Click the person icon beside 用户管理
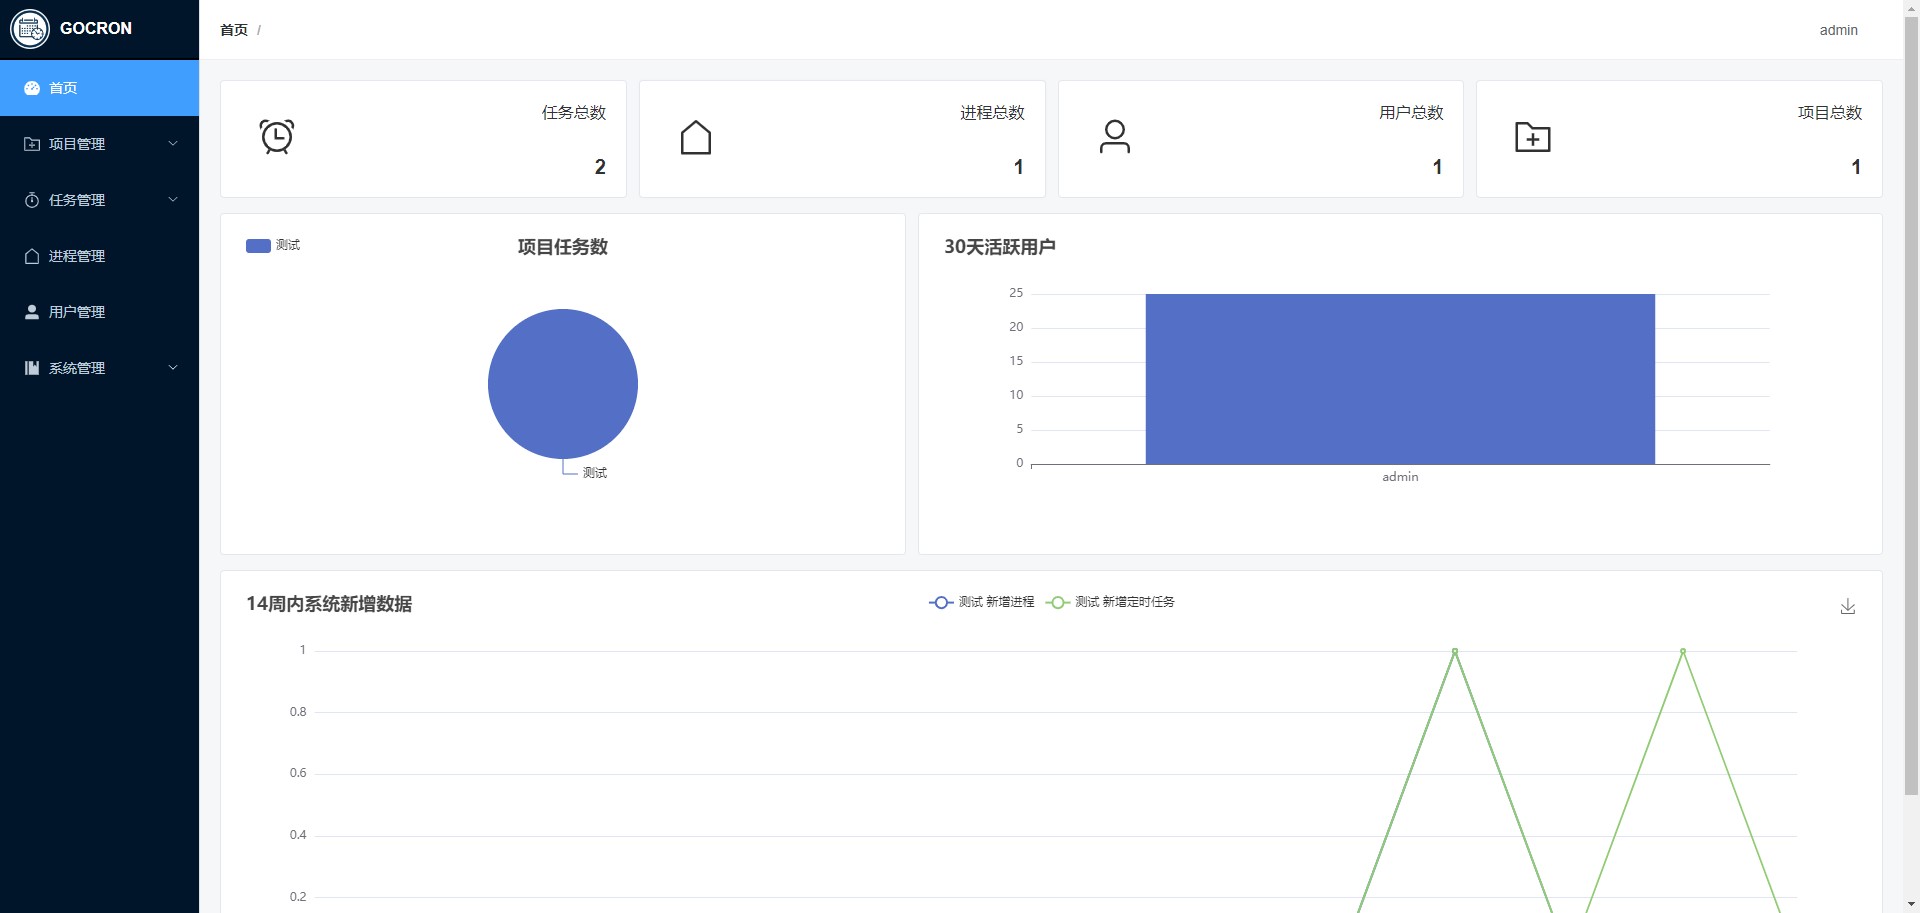Image resolution: width=1920 pixels, height=913 pixels. (32, 312)
